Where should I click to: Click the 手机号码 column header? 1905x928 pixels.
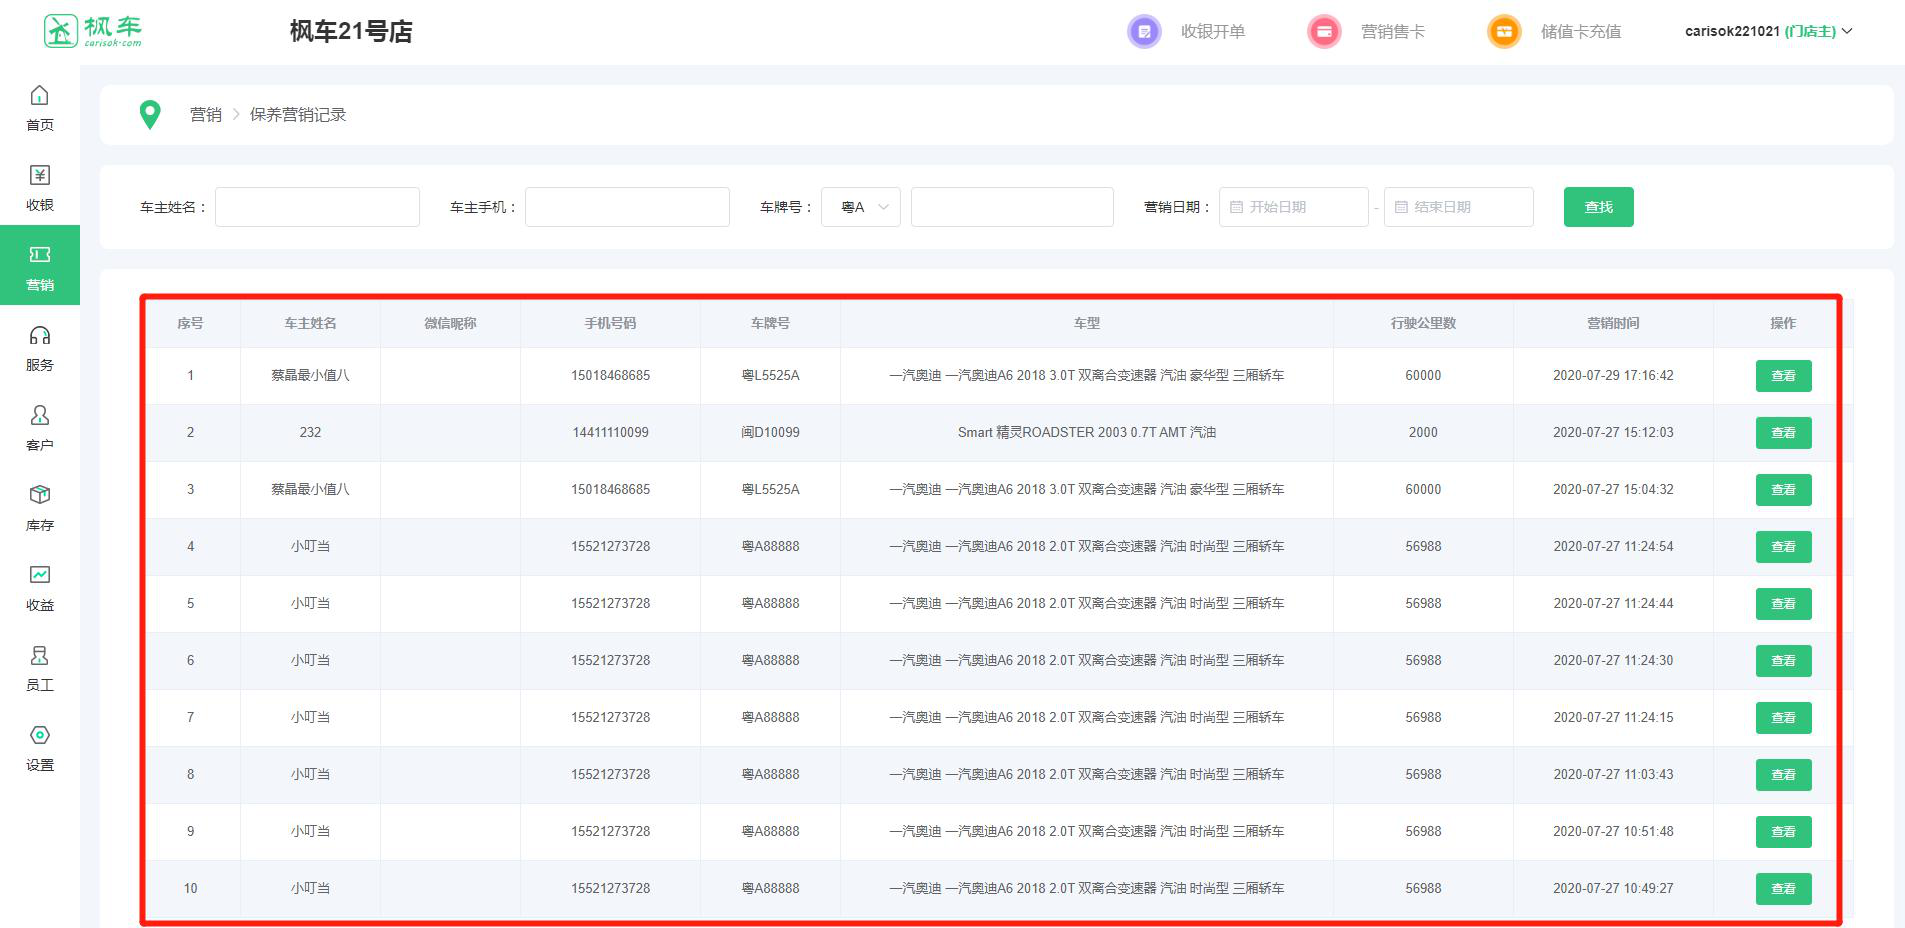[x=610, y=323]
